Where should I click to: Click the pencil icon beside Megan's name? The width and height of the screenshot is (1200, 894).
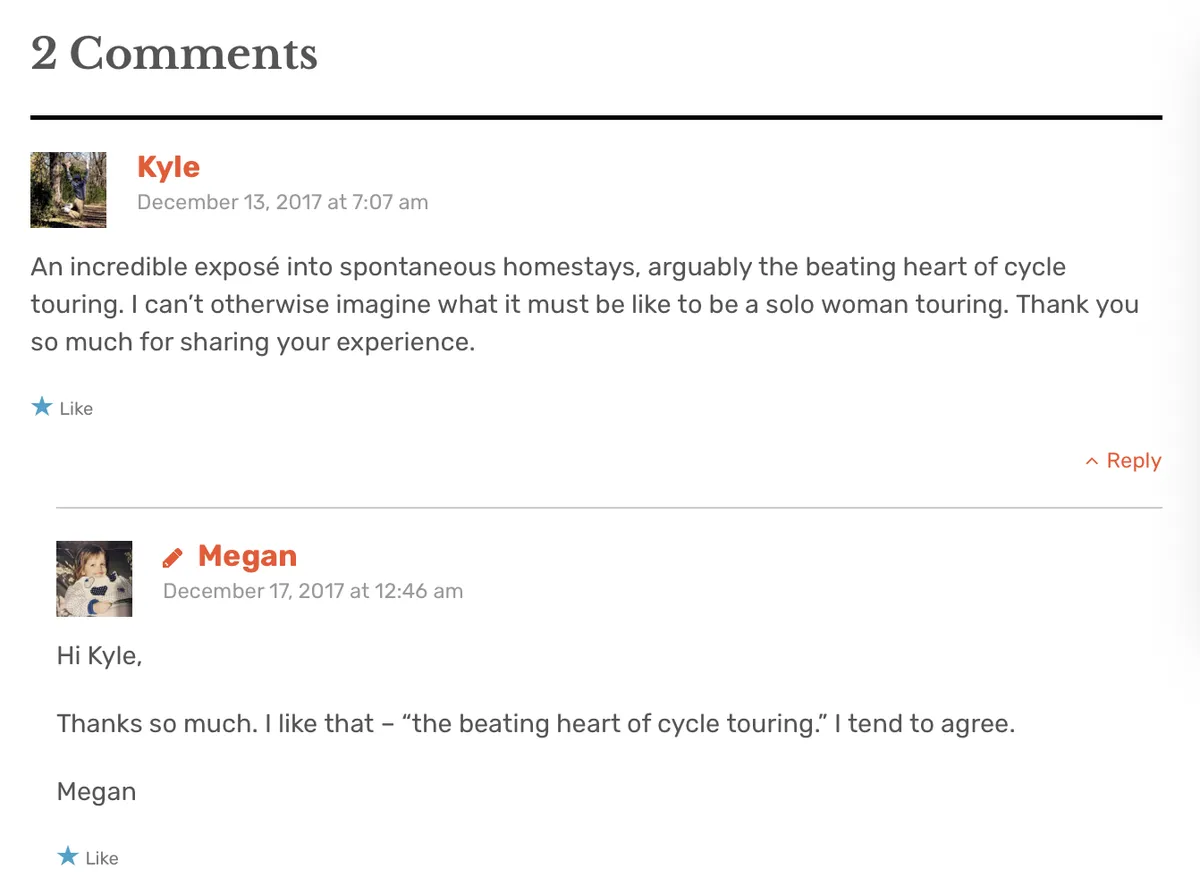[173, 557]
